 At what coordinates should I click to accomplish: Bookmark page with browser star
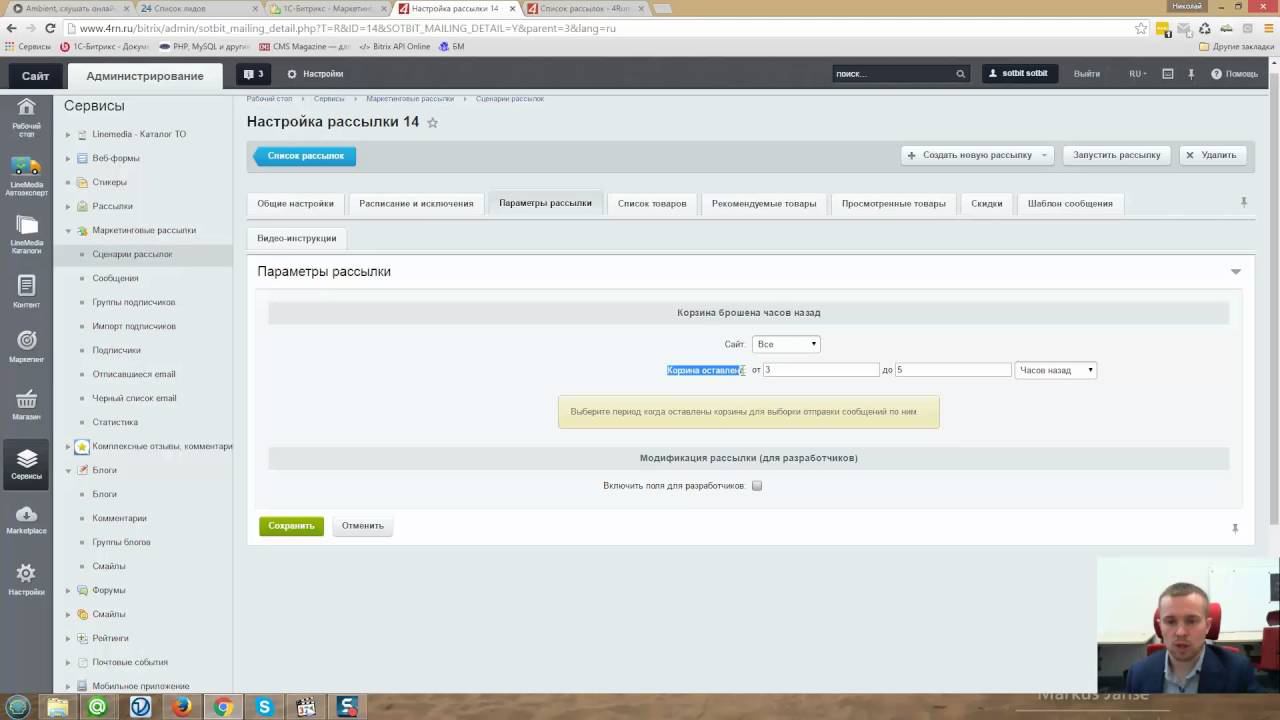[x=1141, y=28]
